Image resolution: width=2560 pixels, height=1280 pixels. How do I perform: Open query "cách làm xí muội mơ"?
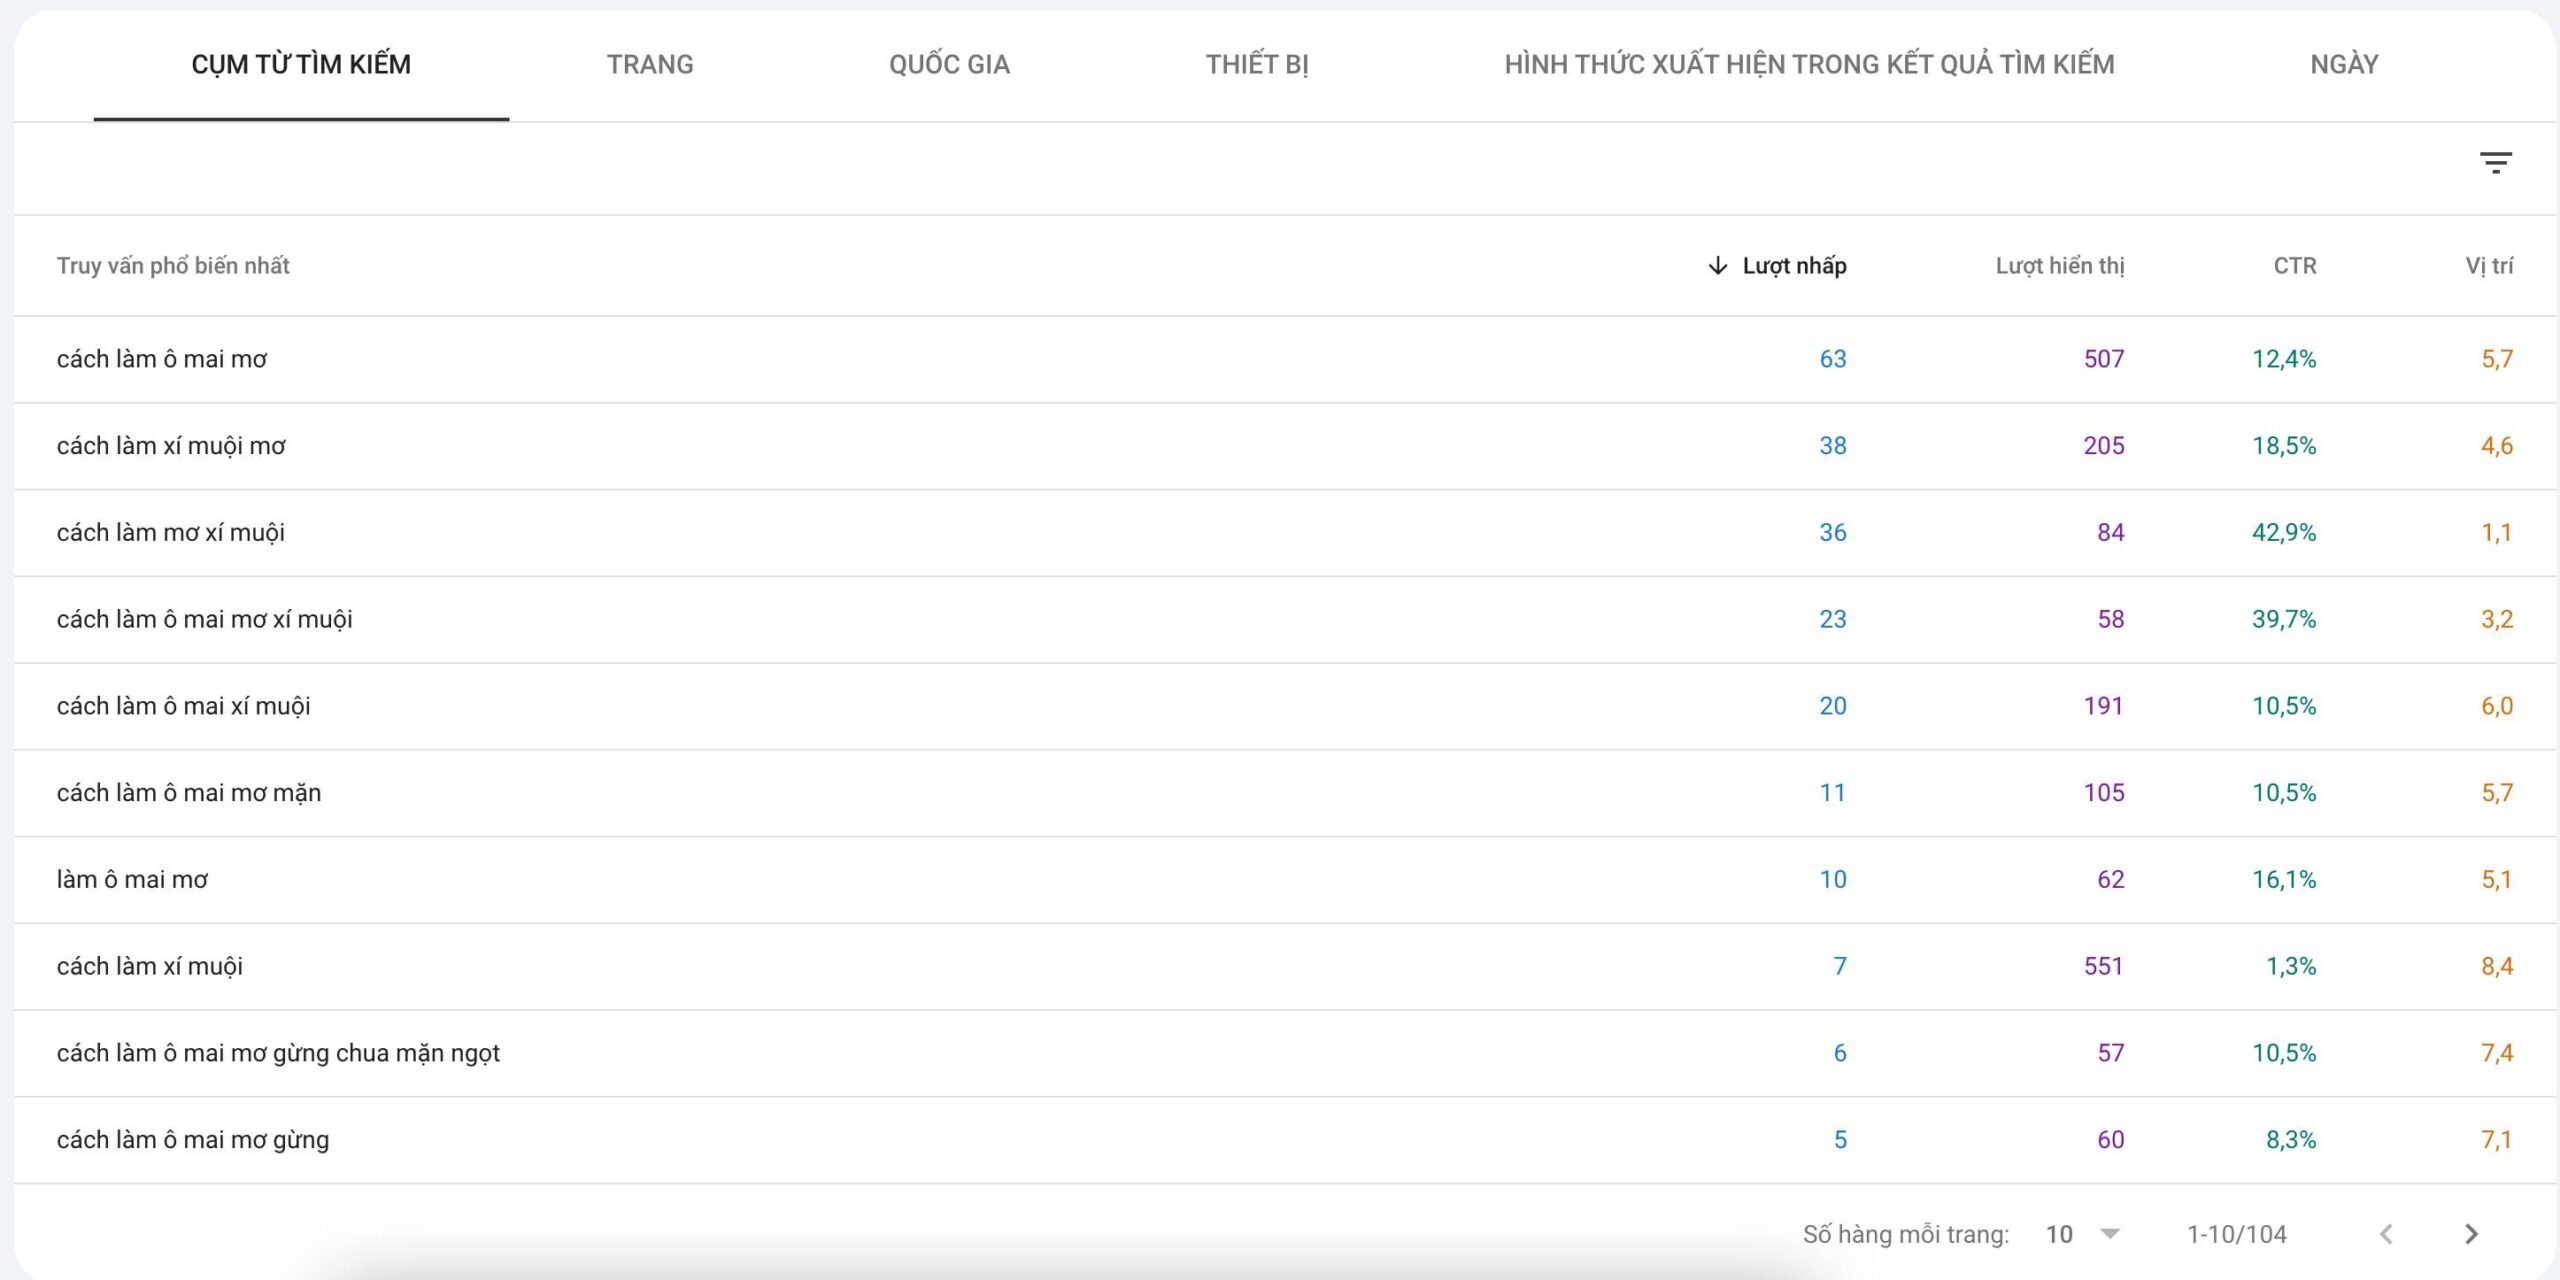click(171, 446)
